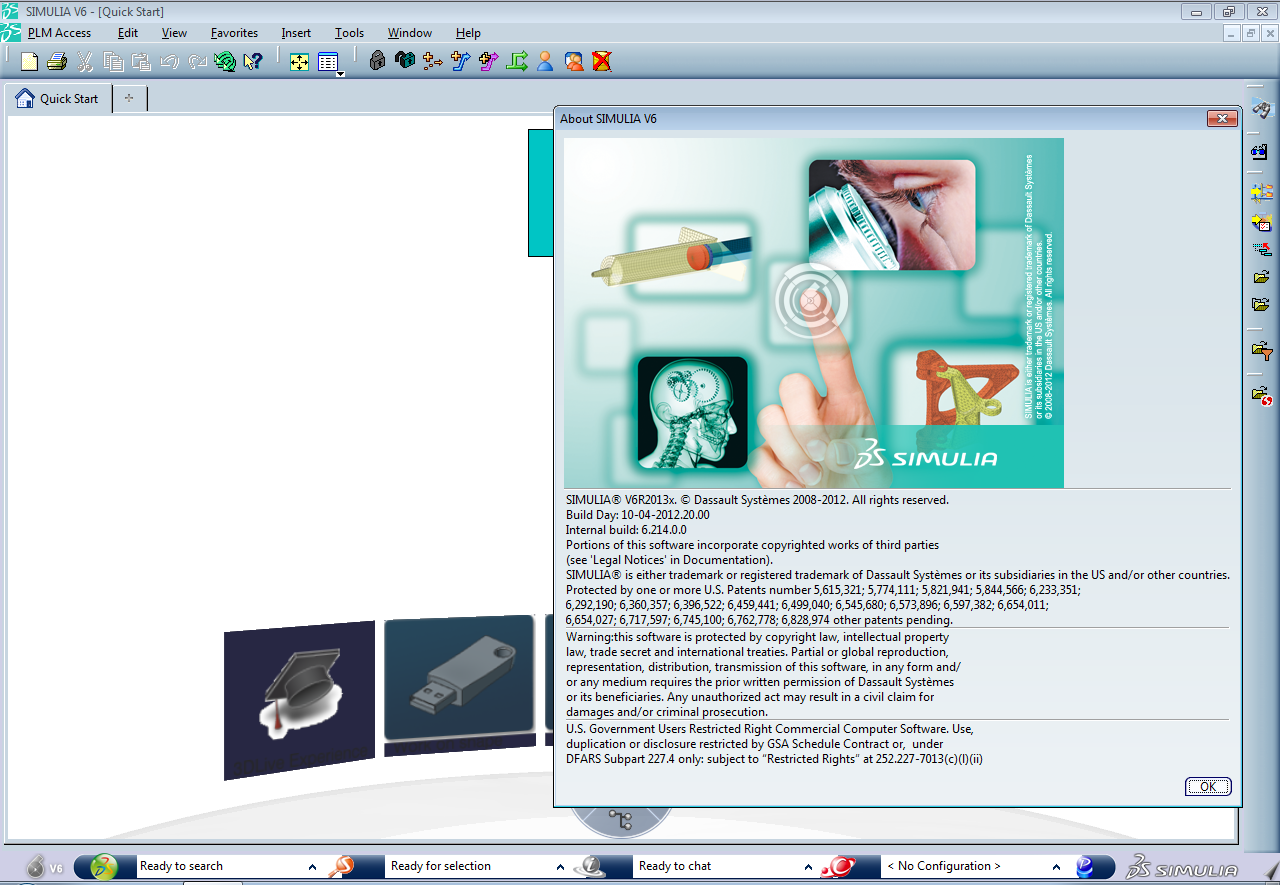1280x885 pixels.
Task: Click the Paste clipboard icon
Action: coord(141,62)
